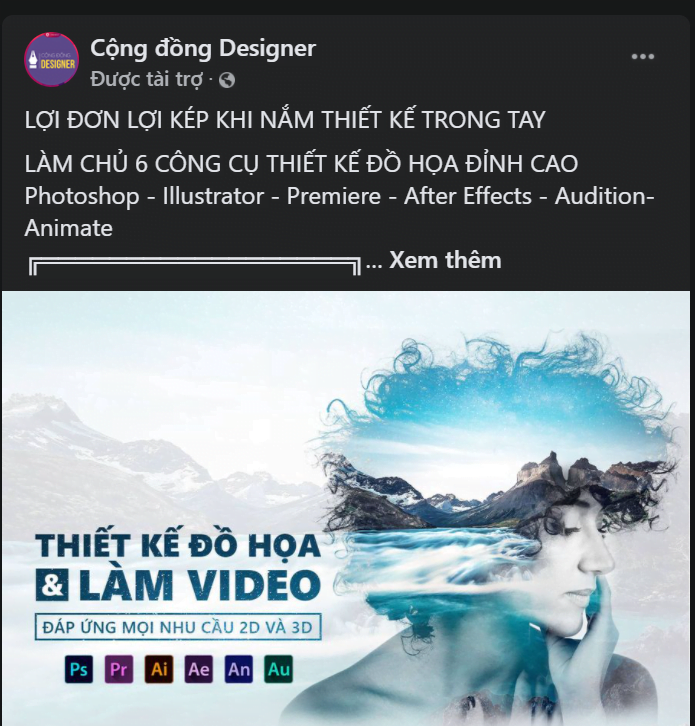
Task: Click the Animate An icon in ad
Action: [x=239, y=669]
